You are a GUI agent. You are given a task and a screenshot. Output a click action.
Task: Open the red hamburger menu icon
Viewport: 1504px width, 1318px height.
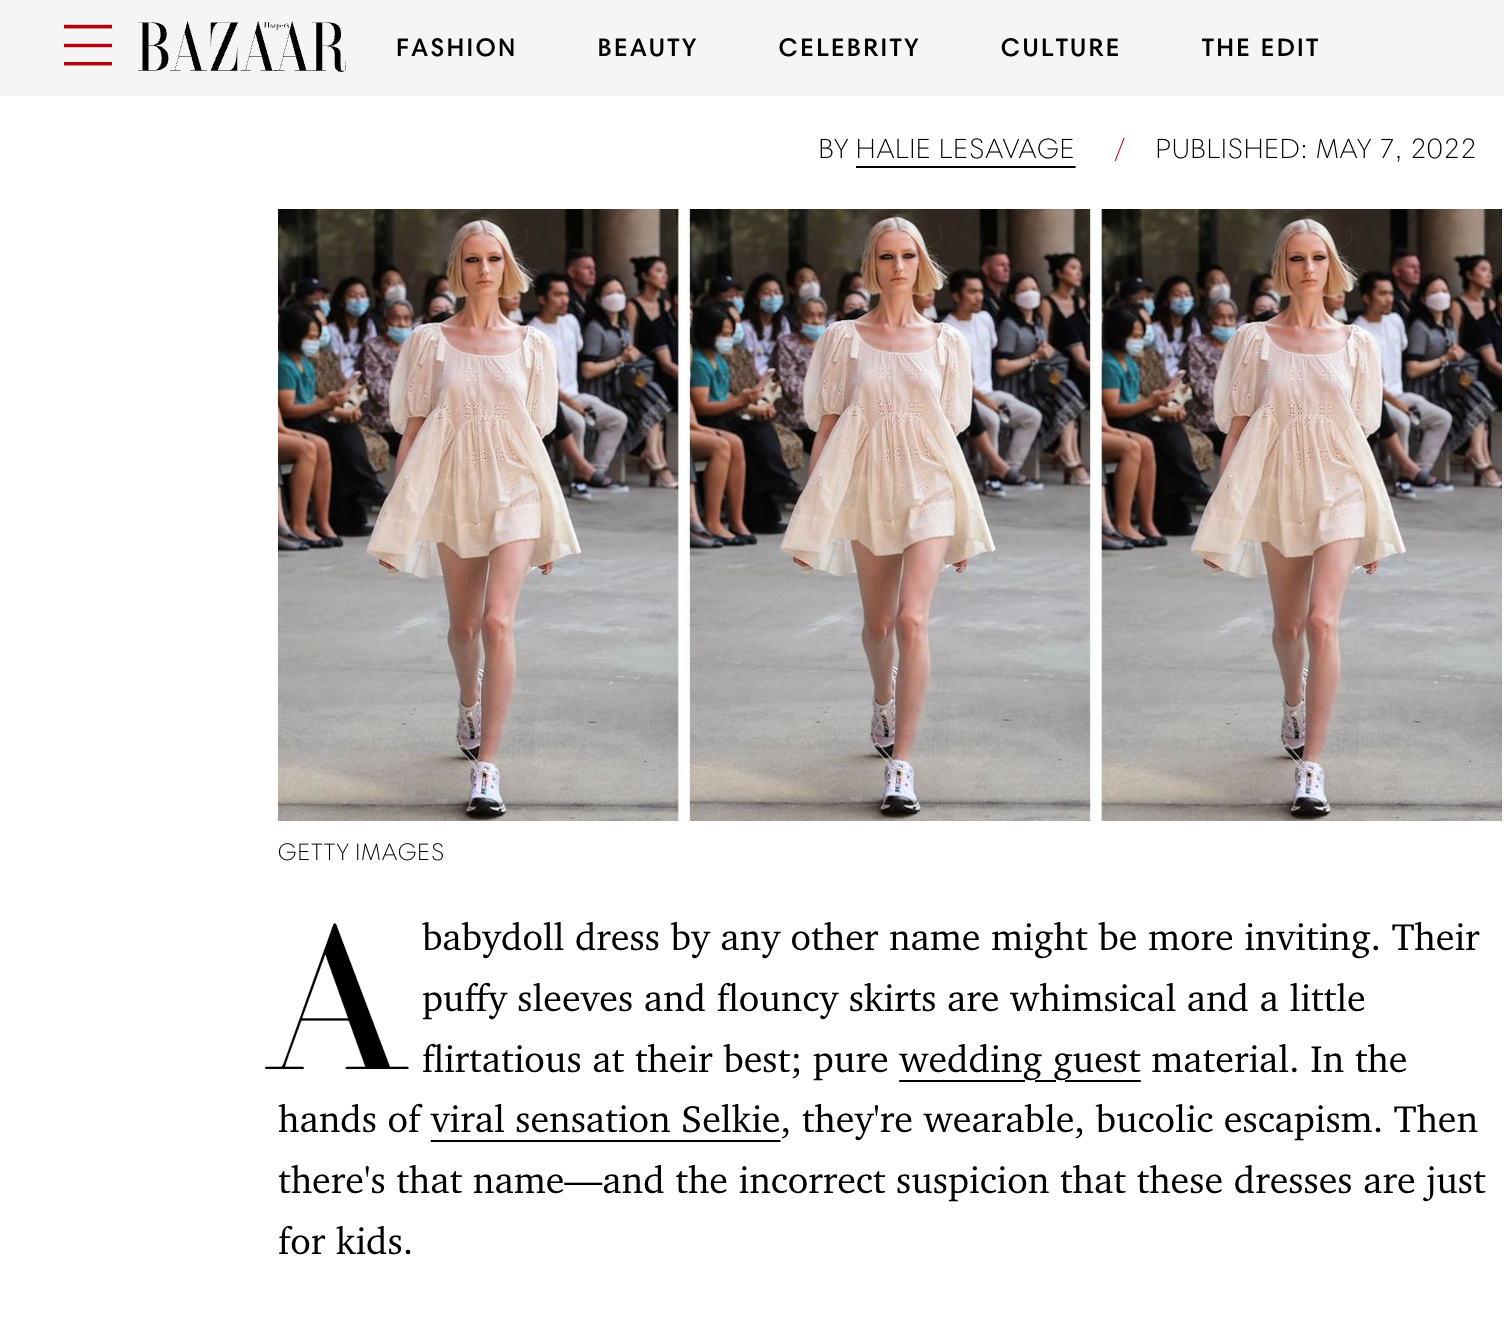point(88,46)
